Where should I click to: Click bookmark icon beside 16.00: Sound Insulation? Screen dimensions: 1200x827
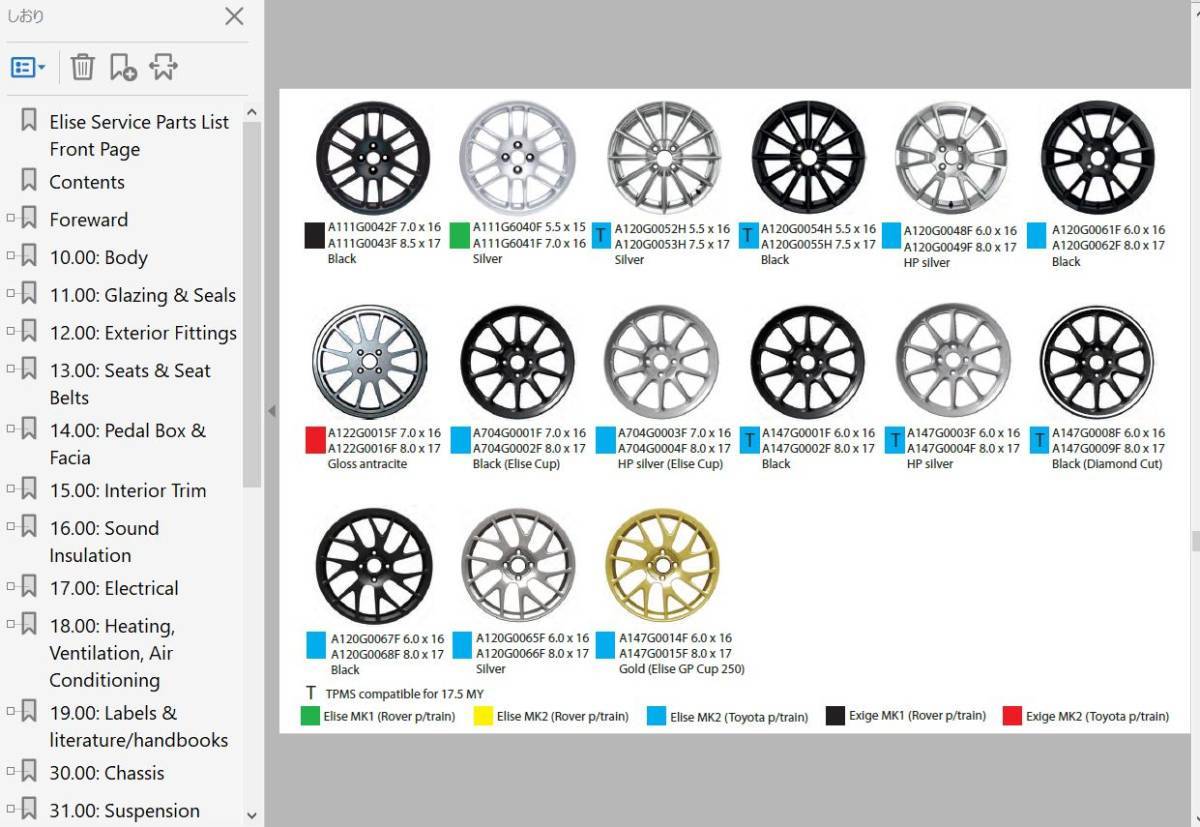29,526
